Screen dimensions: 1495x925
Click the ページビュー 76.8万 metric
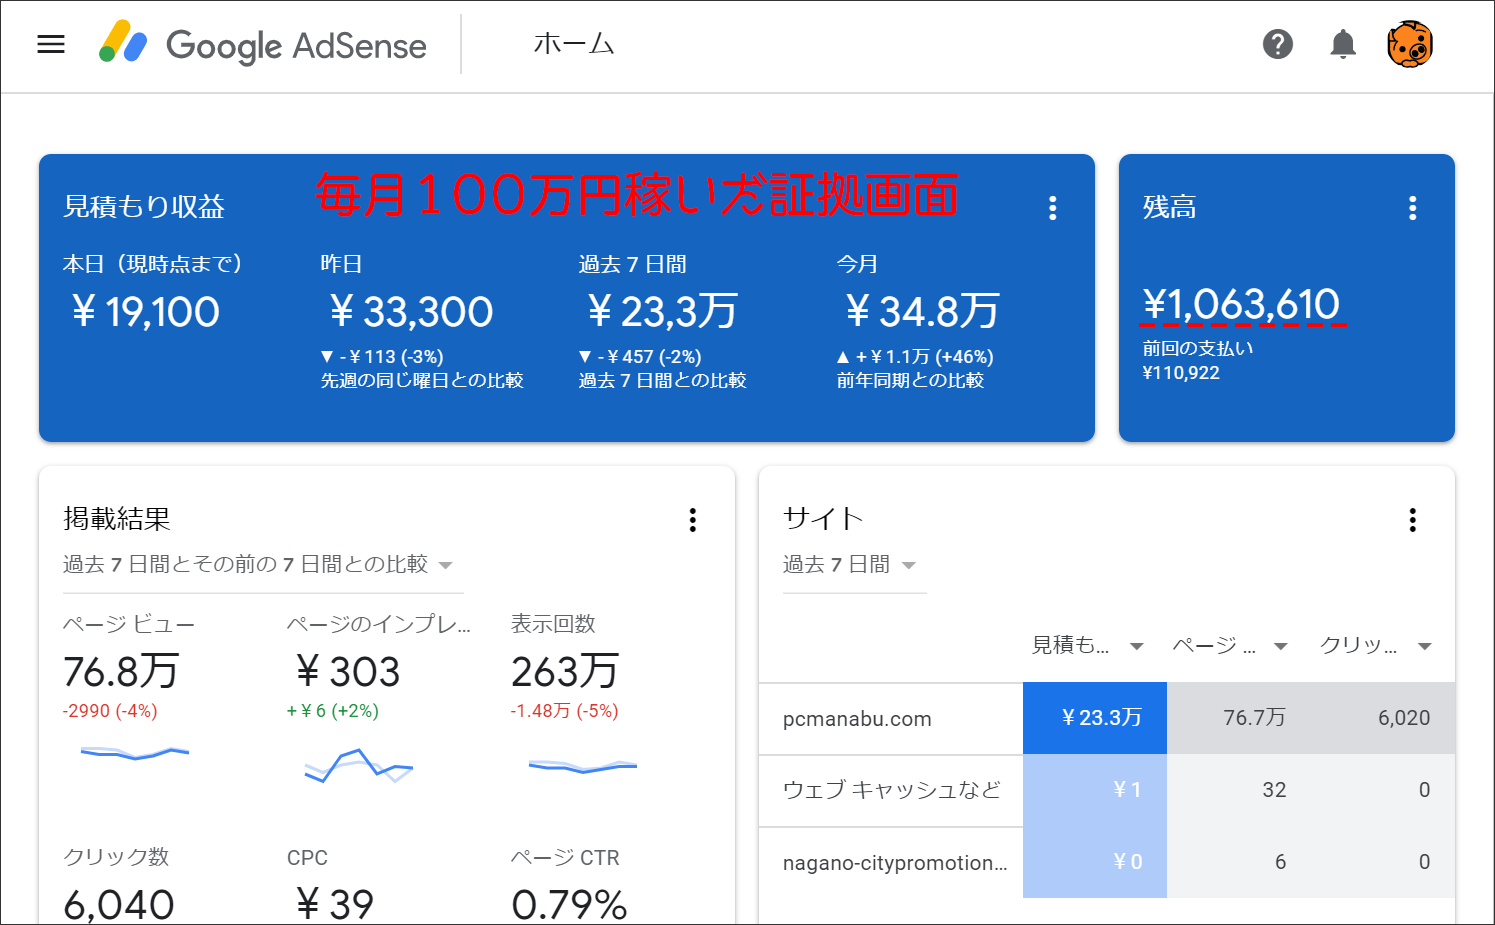[121, 672]
